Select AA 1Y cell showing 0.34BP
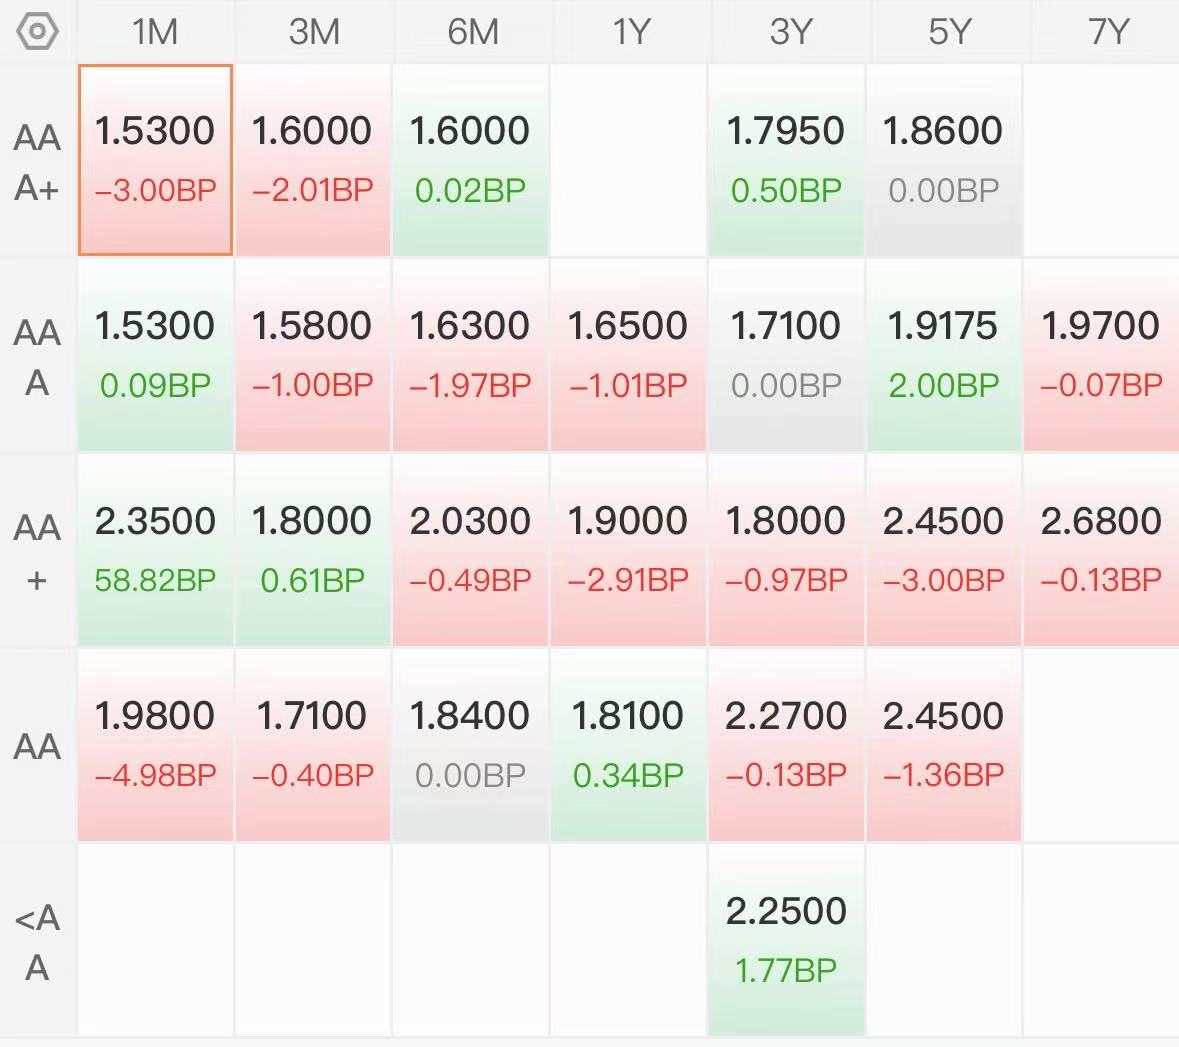This screenshot has height=1047, width=1179. pos(628,745)
